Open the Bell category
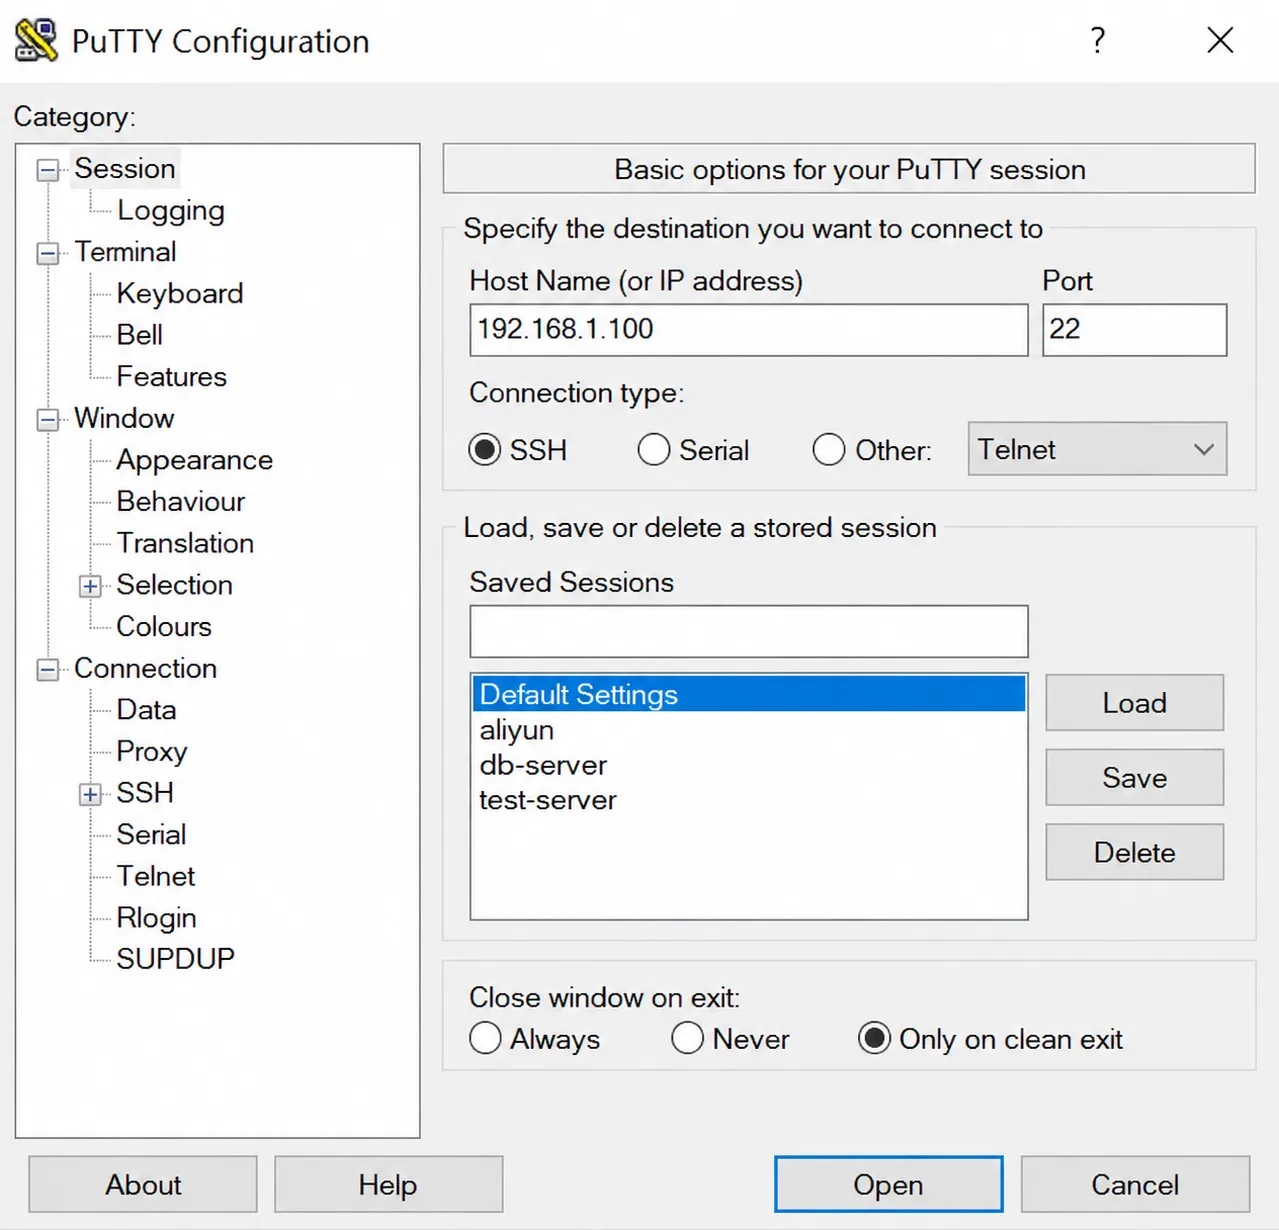This screenshot has width=1279, height=1230. (x=140, y=335)
